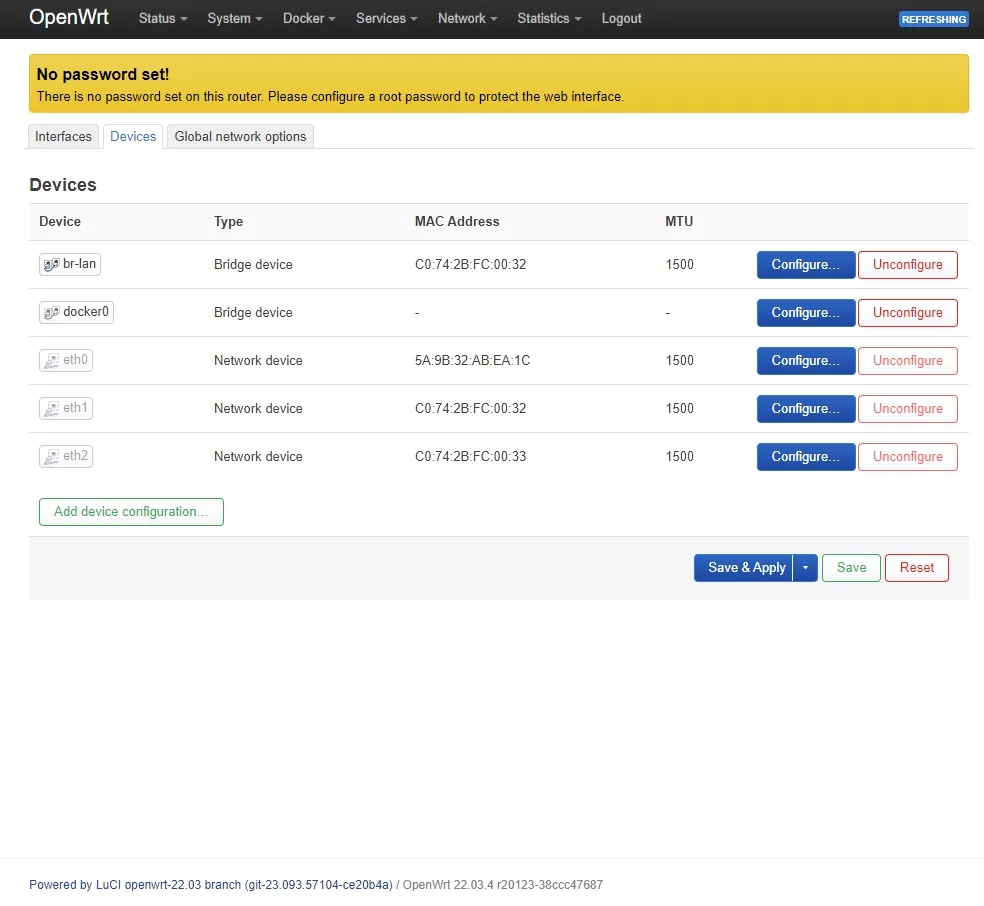
Task: Unconfigure the docker0 device
Action: 907,312
